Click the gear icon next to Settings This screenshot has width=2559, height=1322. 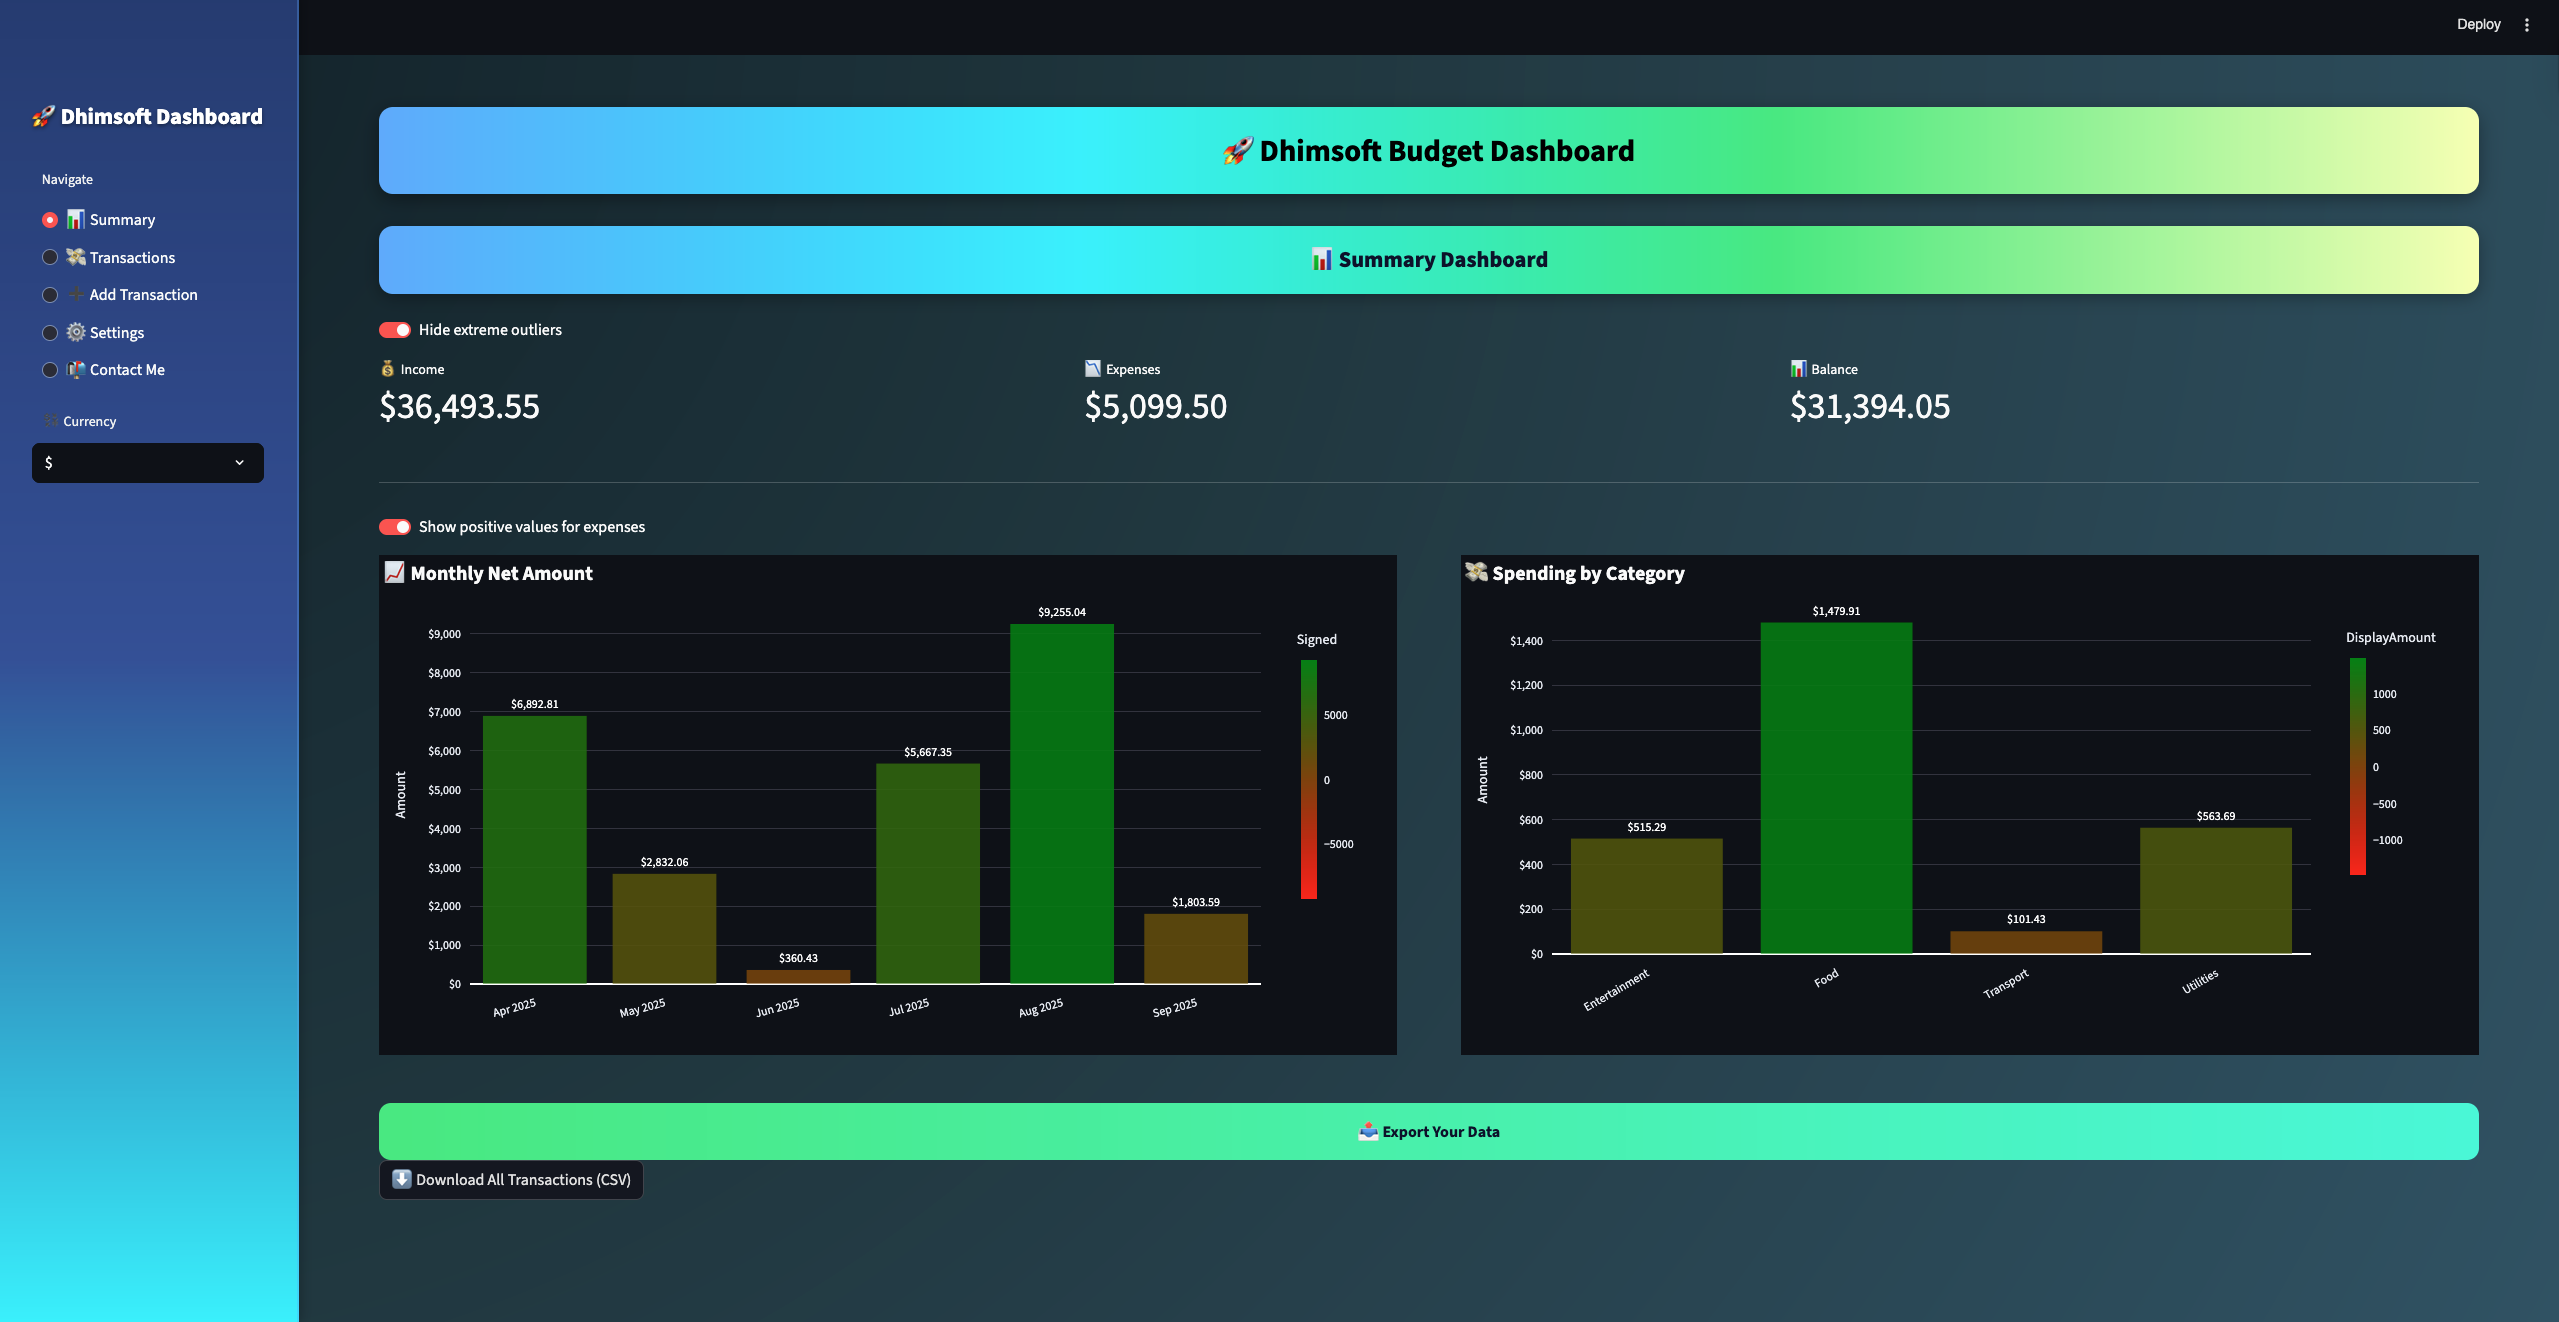click(75, 332)
